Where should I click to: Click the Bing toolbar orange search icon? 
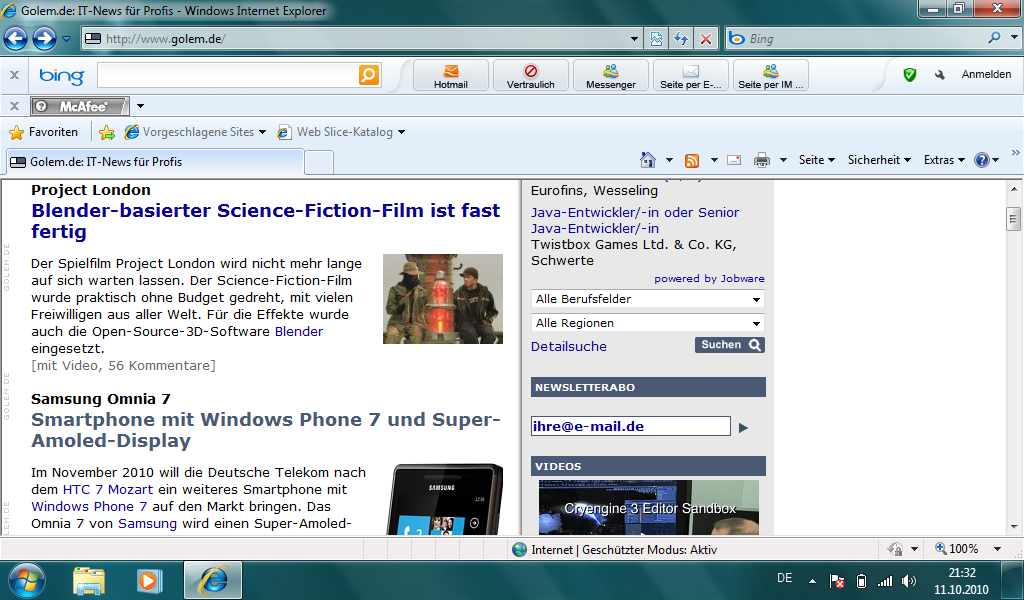(368, 75)
